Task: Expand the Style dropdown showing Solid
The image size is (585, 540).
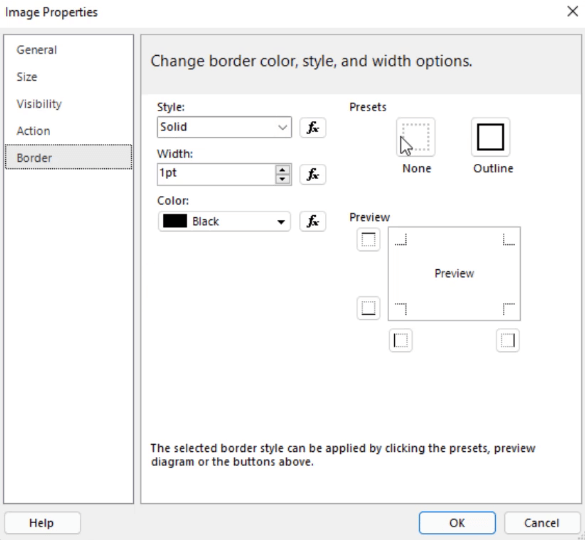Action: tap(224, 127)
